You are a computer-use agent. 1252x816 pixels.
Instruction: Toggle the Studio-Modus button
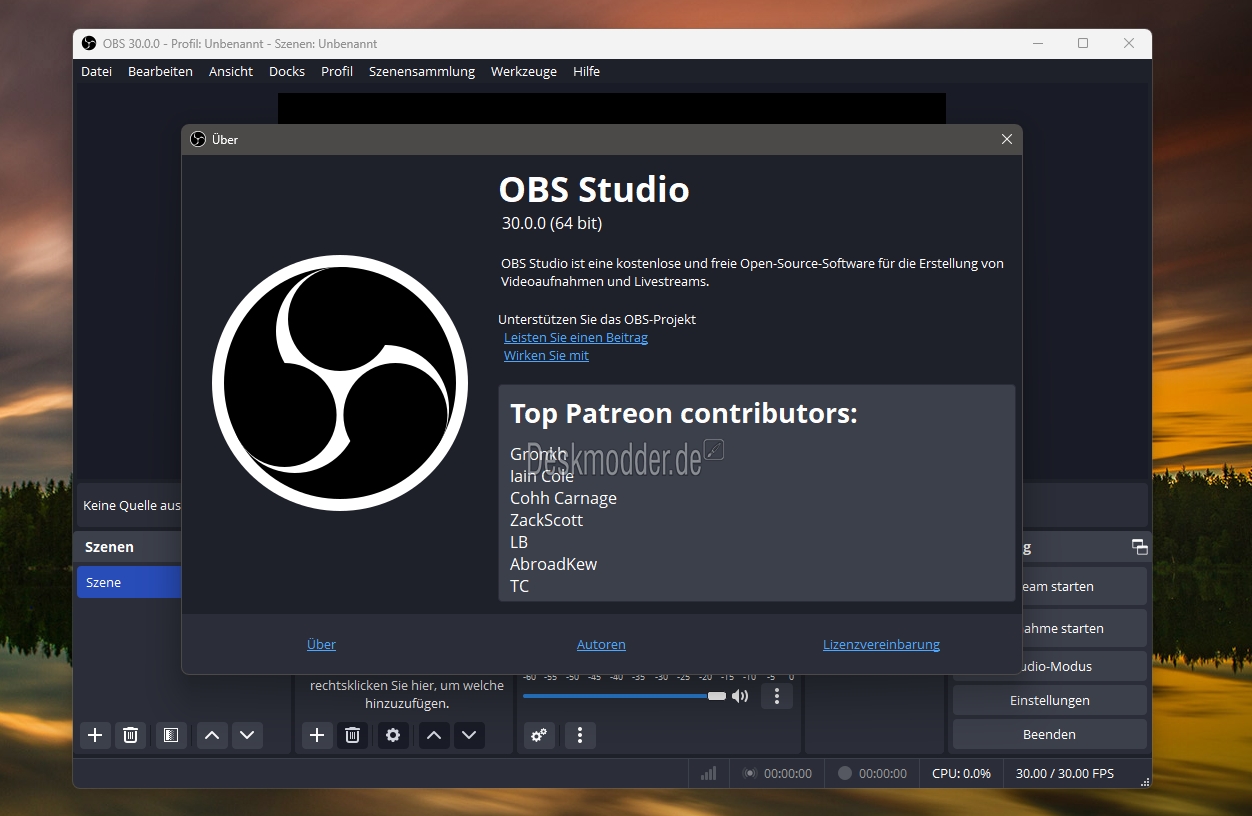1084,666
